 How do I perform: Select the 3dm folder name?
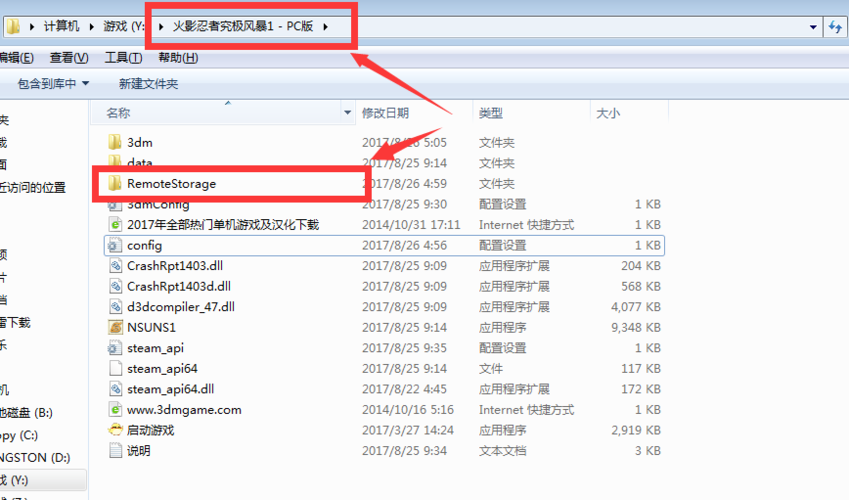point(140,142)
